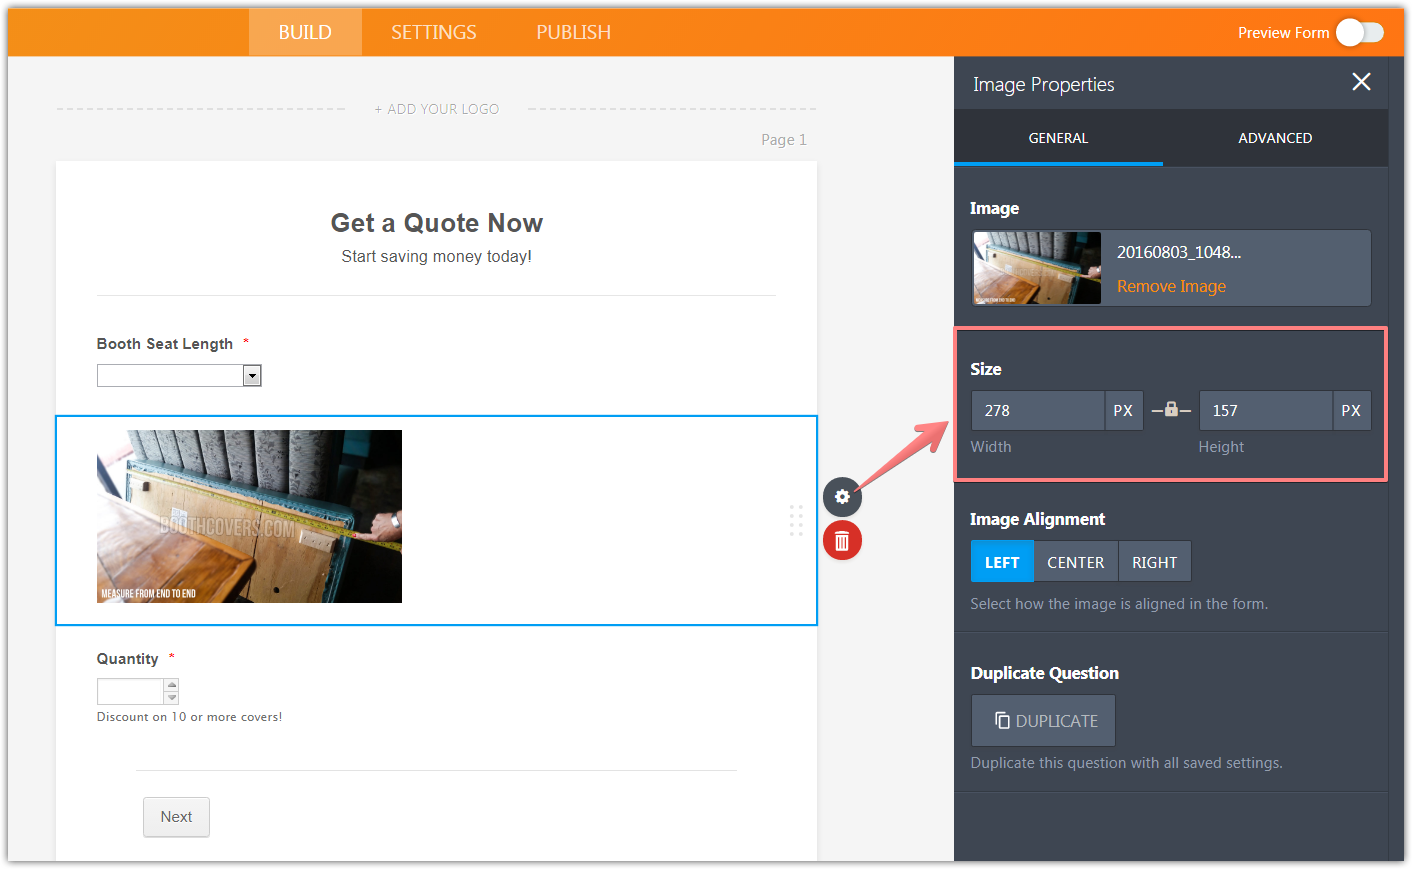Click PX unit beside the Width field
Screen dimensions: 1412x869
coord(1123,410)
